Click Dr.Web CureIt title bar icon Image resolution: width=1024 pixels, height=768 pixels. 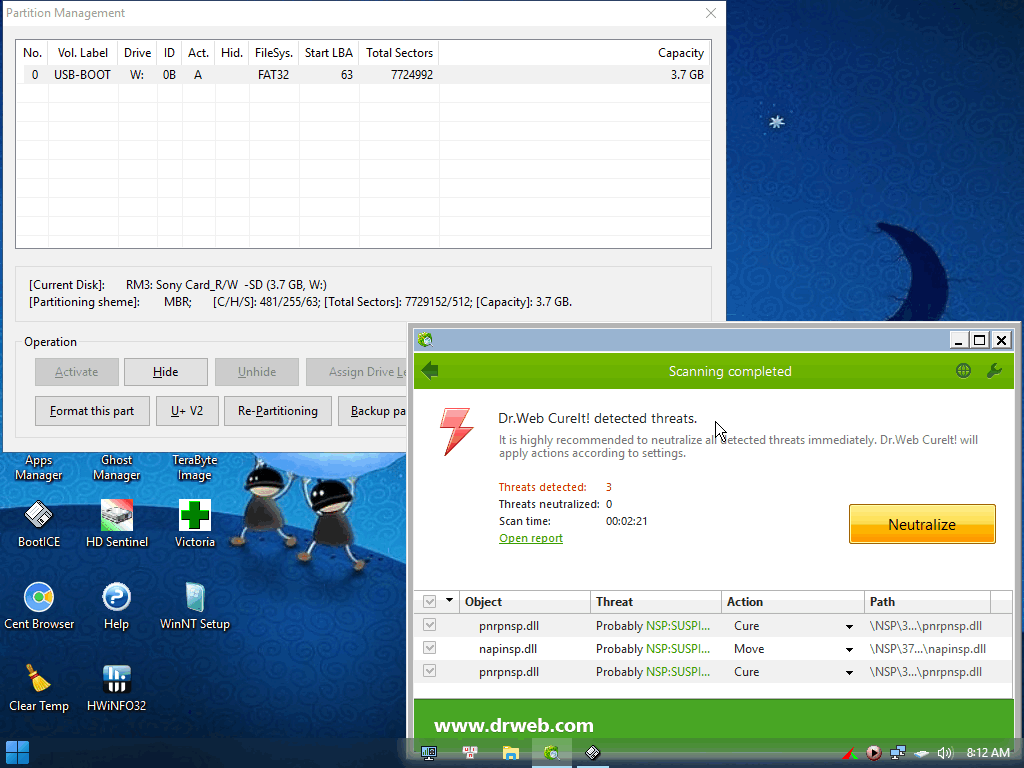pos(426,340)
